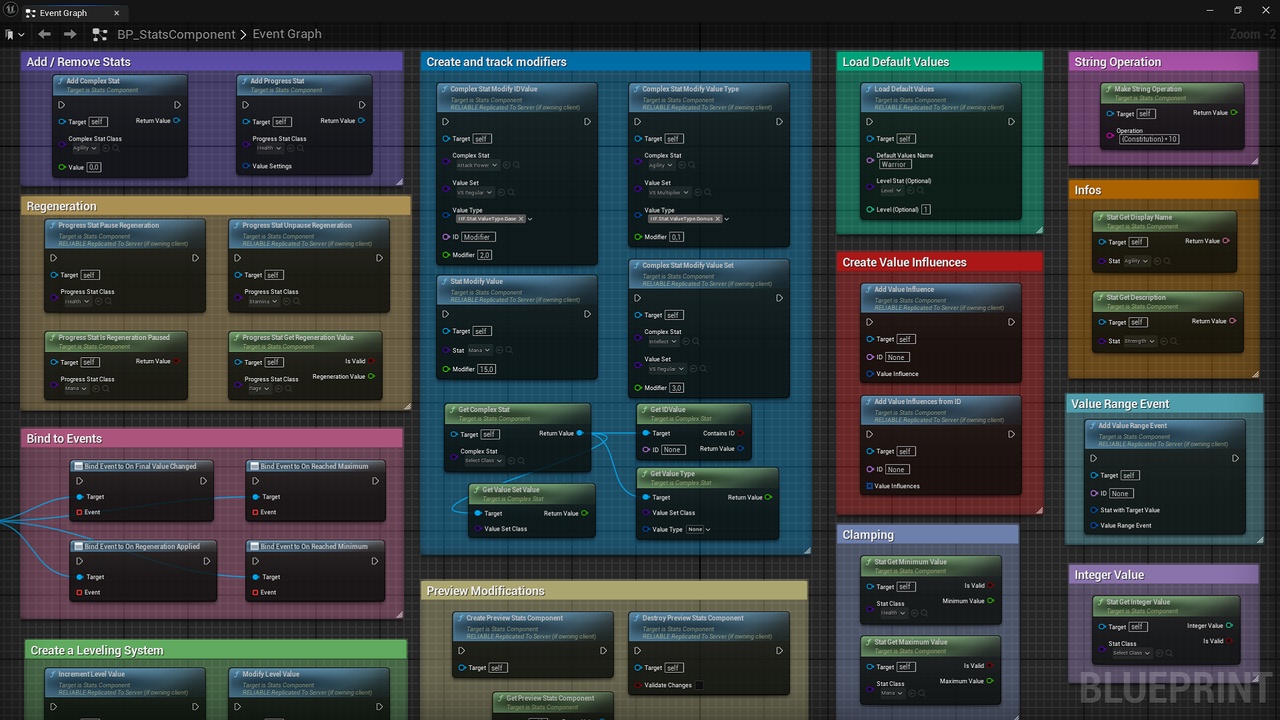This screenshot has height=720, width=1280.
Task: Close the Event Graph tab
Action: [x=116, y=13]
